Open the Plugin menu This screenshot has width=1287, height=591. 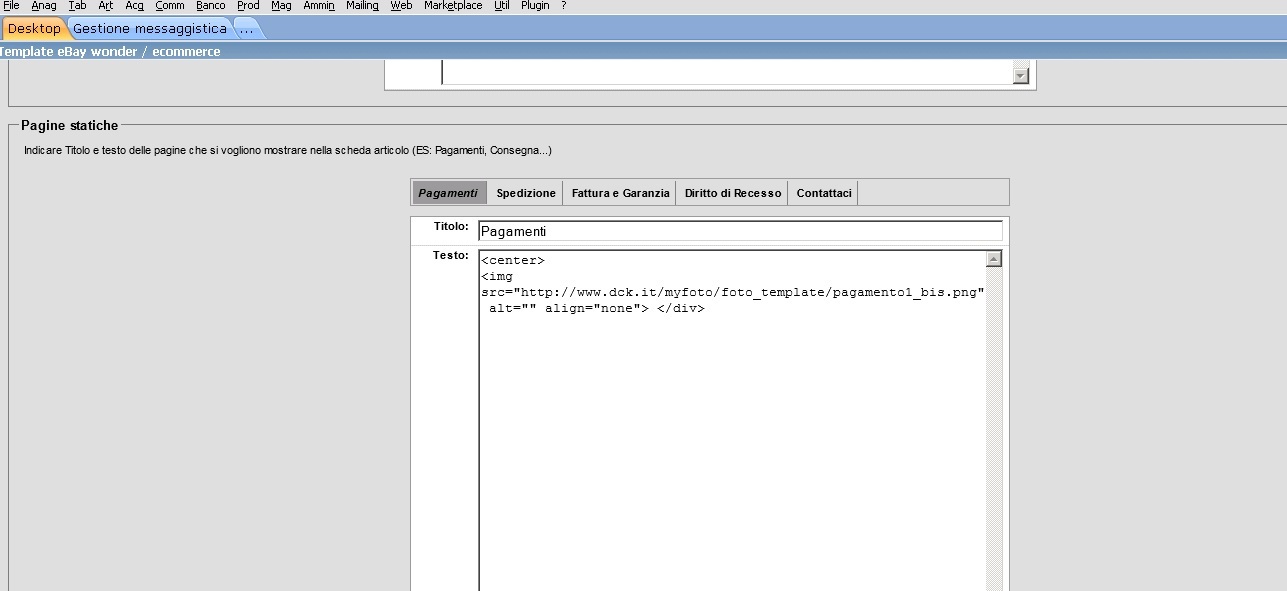pos(535,6)
